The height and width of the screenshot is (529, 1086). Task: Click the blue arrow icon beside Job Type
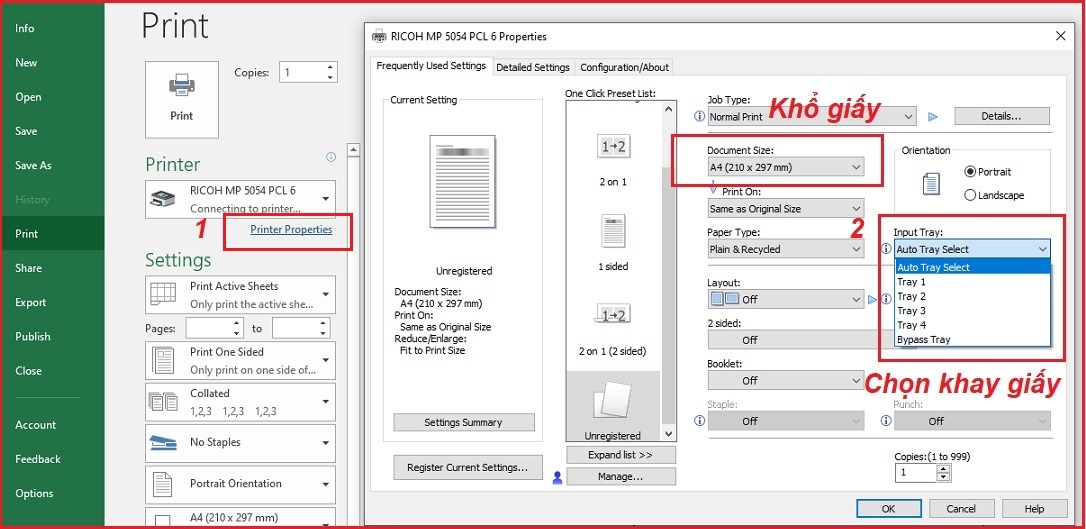click(933, 117)
